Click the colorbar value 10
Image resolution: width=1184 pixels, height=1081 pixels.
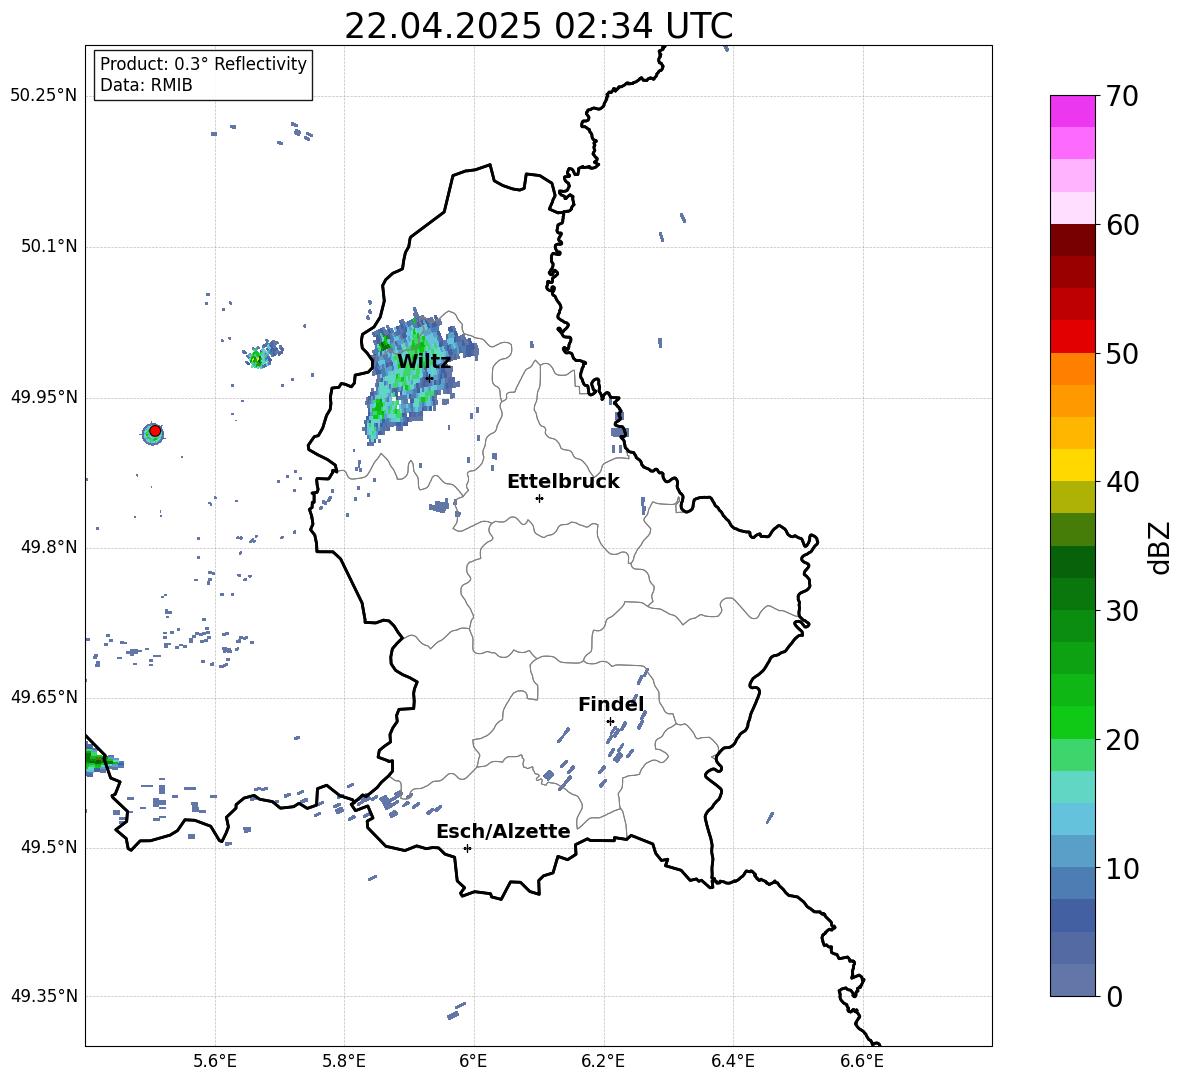coord(1122,868)
